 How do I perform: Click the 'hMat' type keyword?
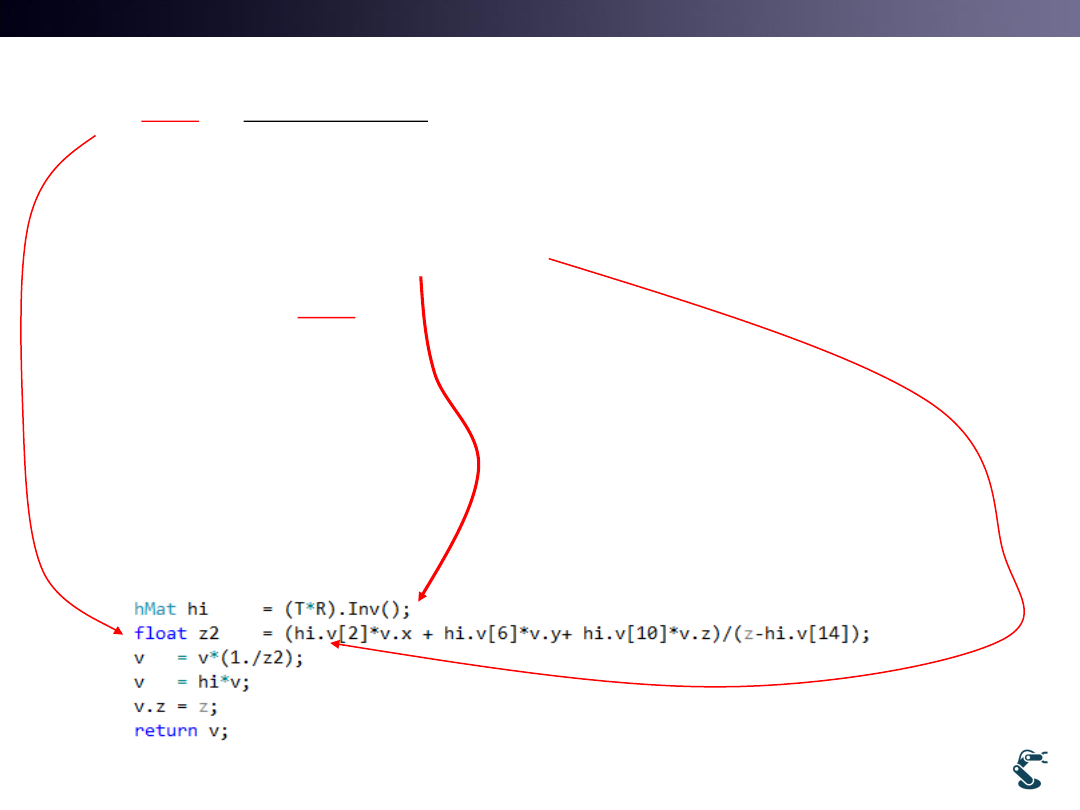pyautogui.click(x=157, y=608)
